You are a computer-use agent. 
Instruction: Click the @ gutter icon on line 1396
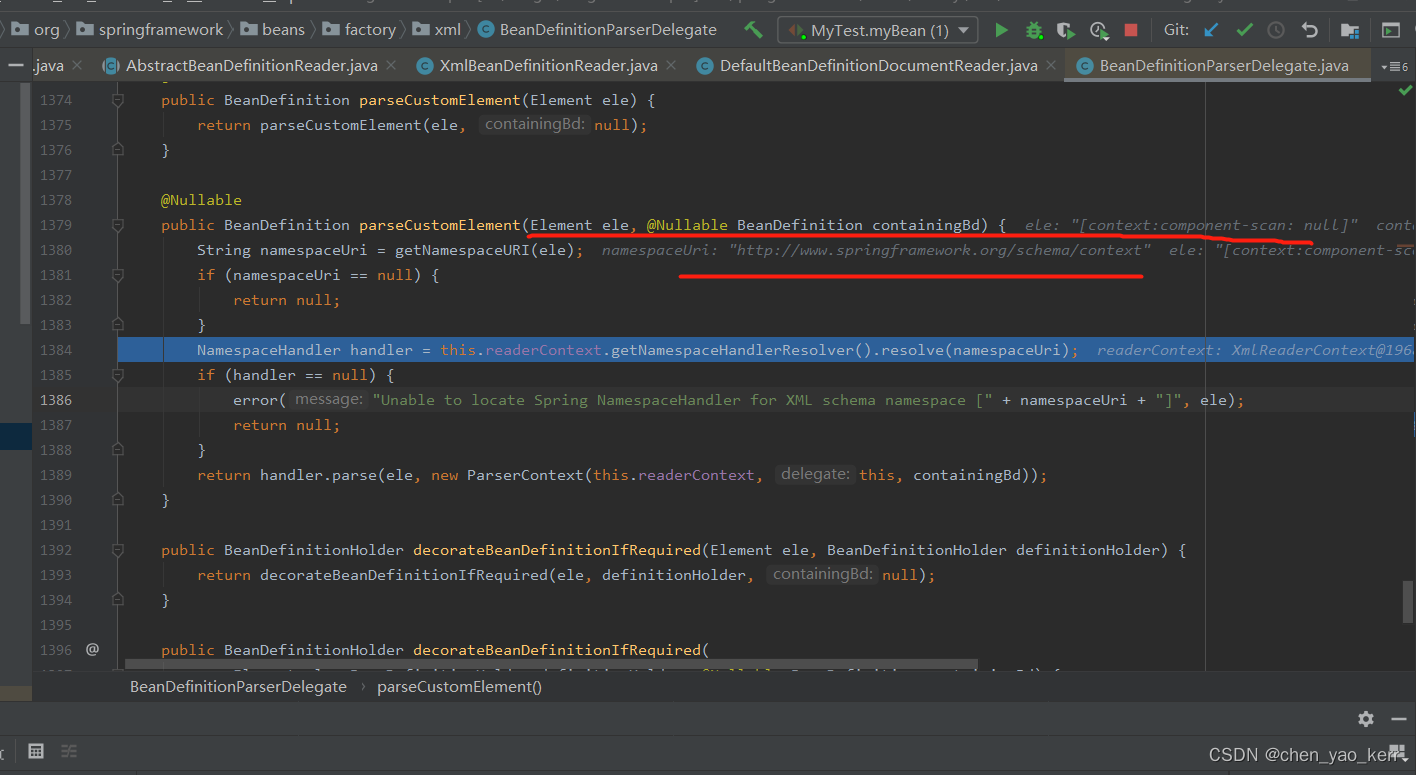point(92,649)
